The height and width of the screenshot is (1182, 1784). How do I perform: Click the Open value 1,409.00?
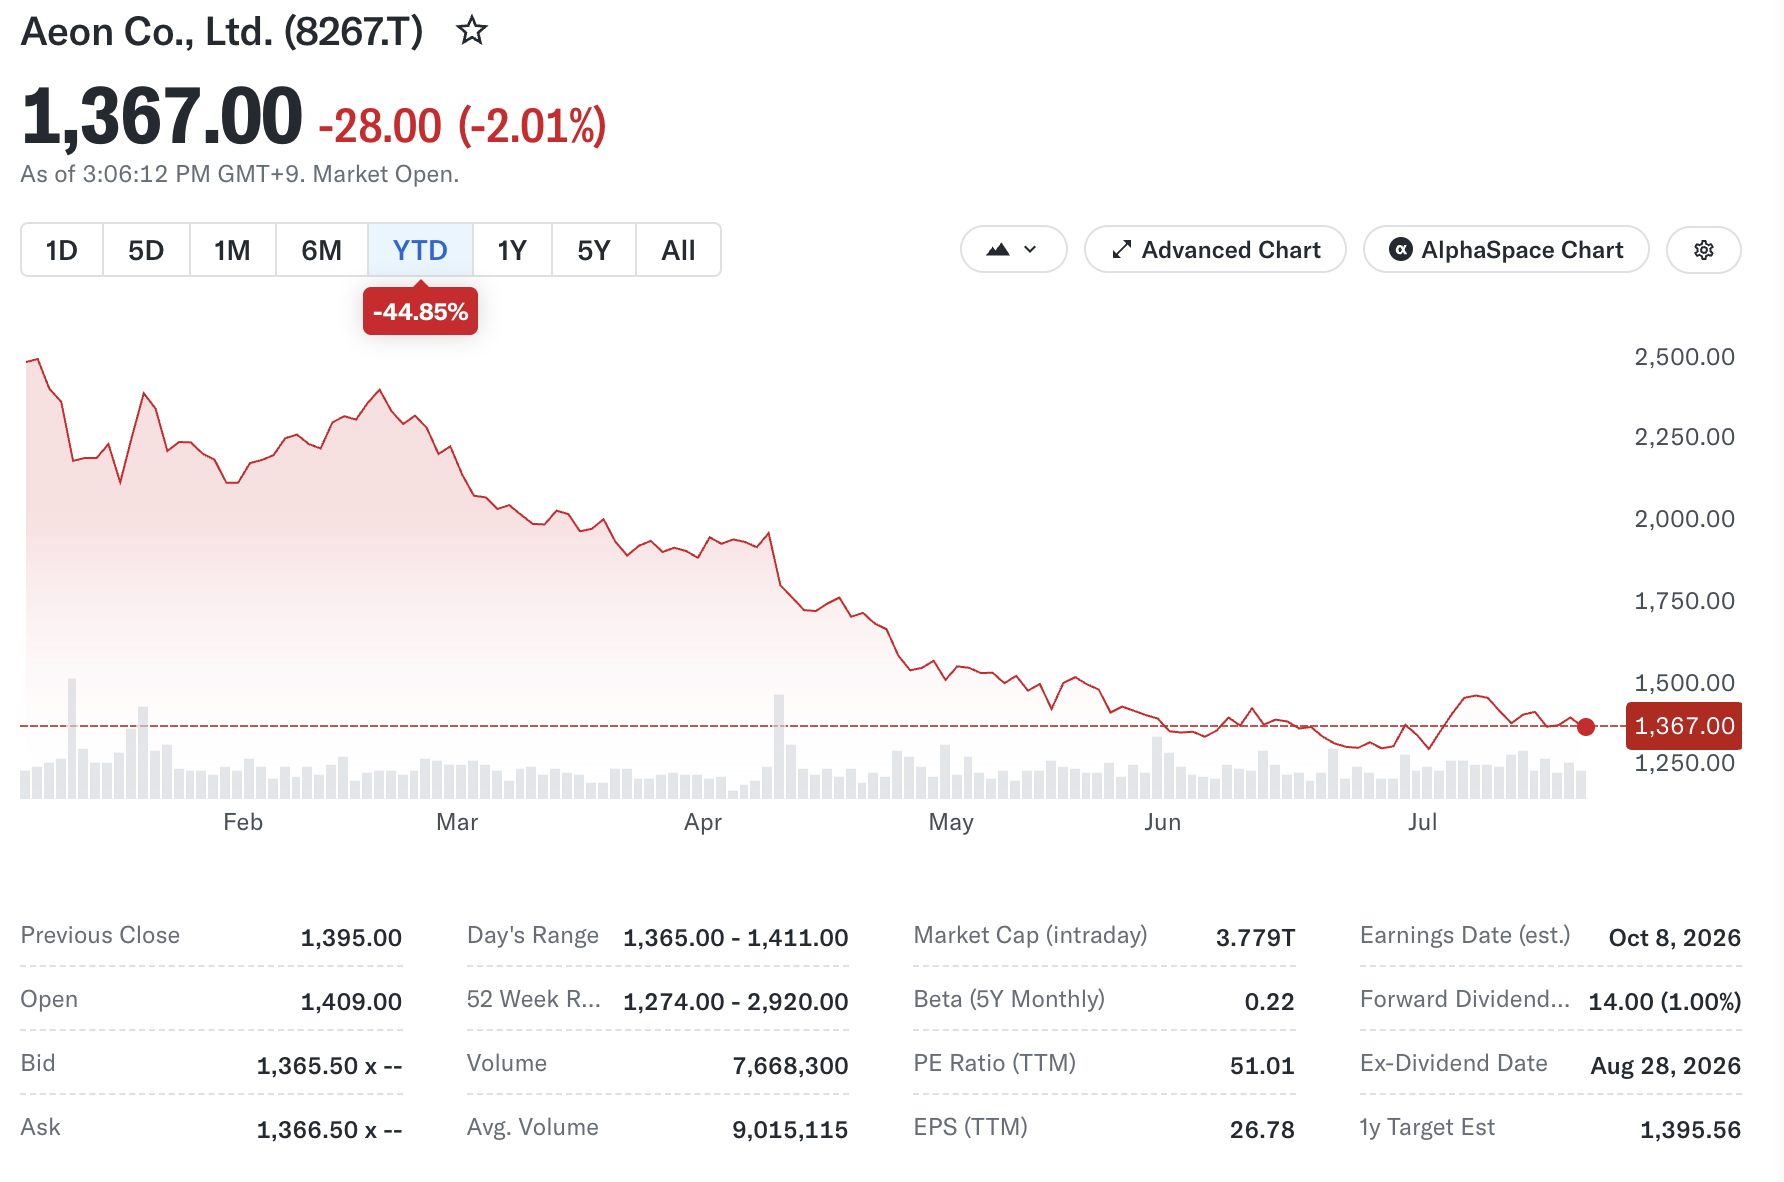point(351,1002)
